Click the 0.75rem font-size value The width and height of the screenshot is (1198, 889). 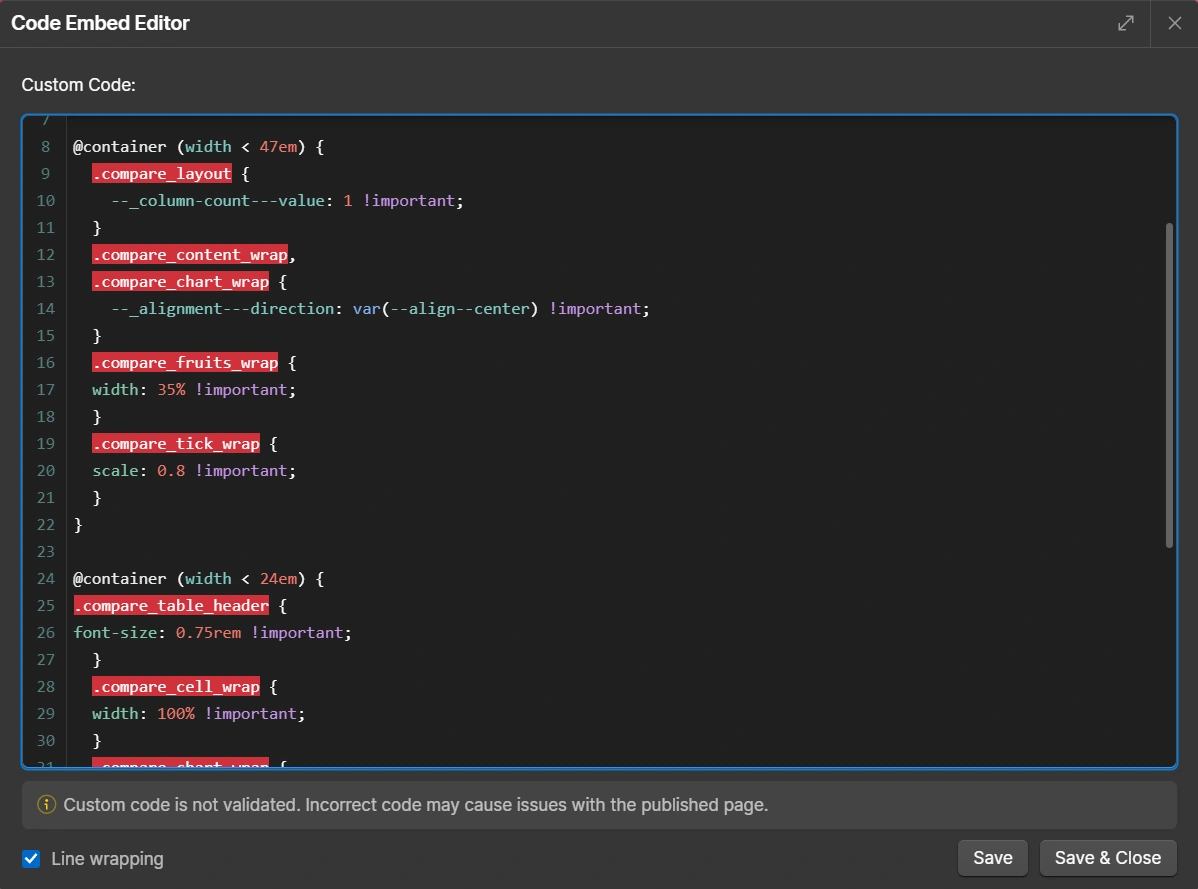pos(209,632)
